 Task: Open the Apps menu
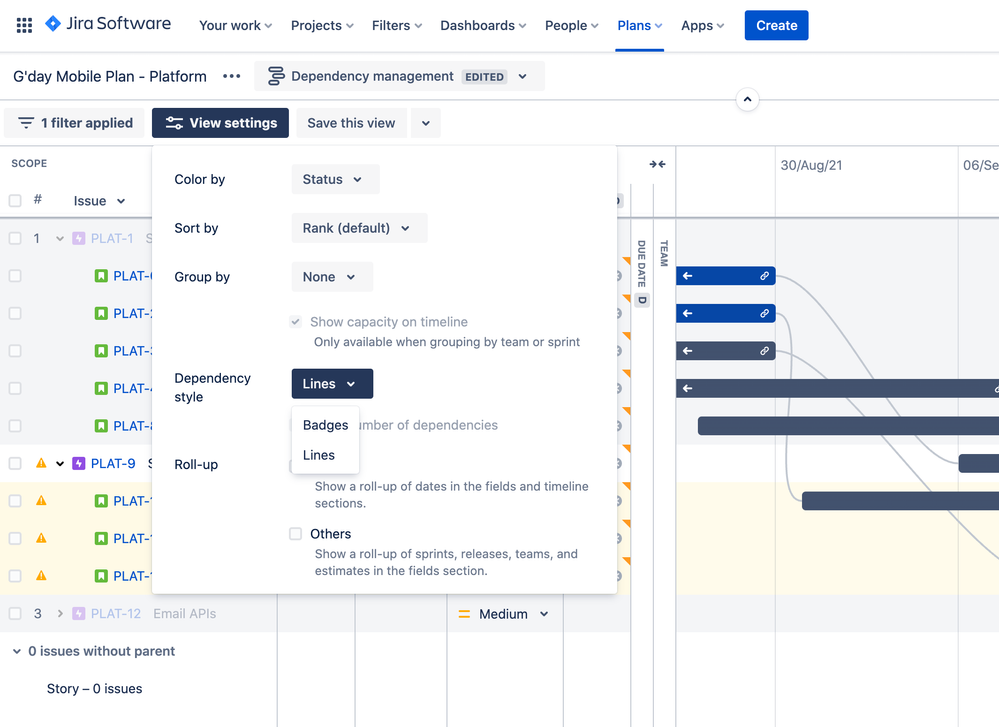point(703,25)
